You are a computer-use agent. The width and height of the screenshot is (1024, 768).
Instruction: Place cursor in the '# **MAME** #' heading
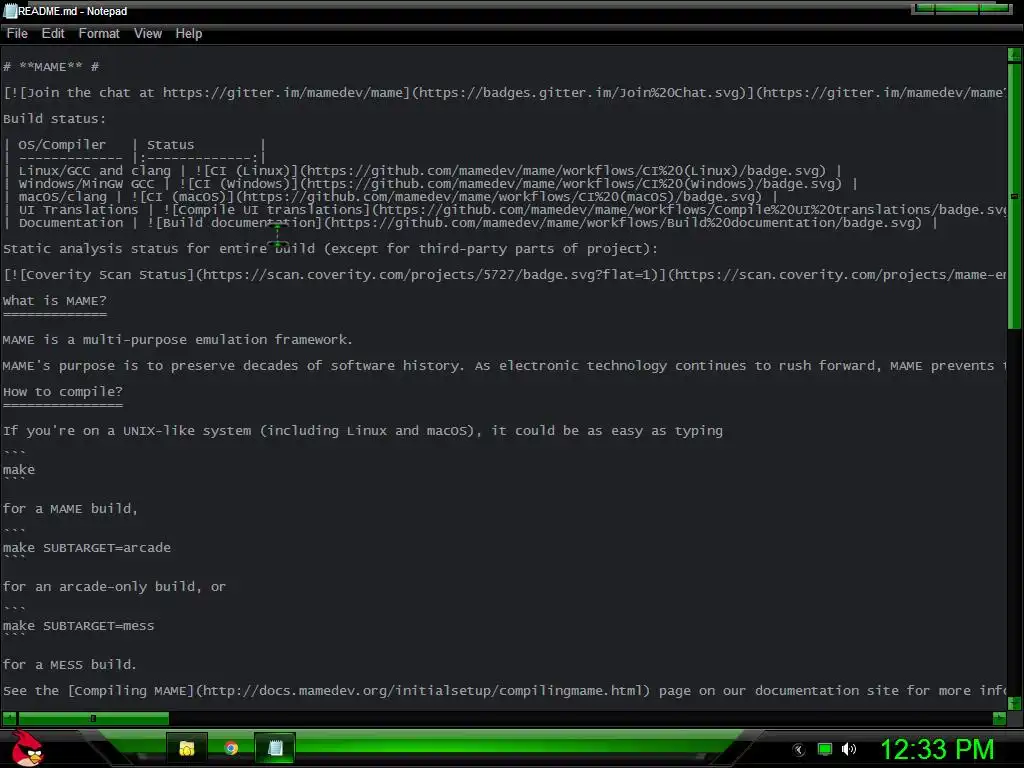point(51,67)
